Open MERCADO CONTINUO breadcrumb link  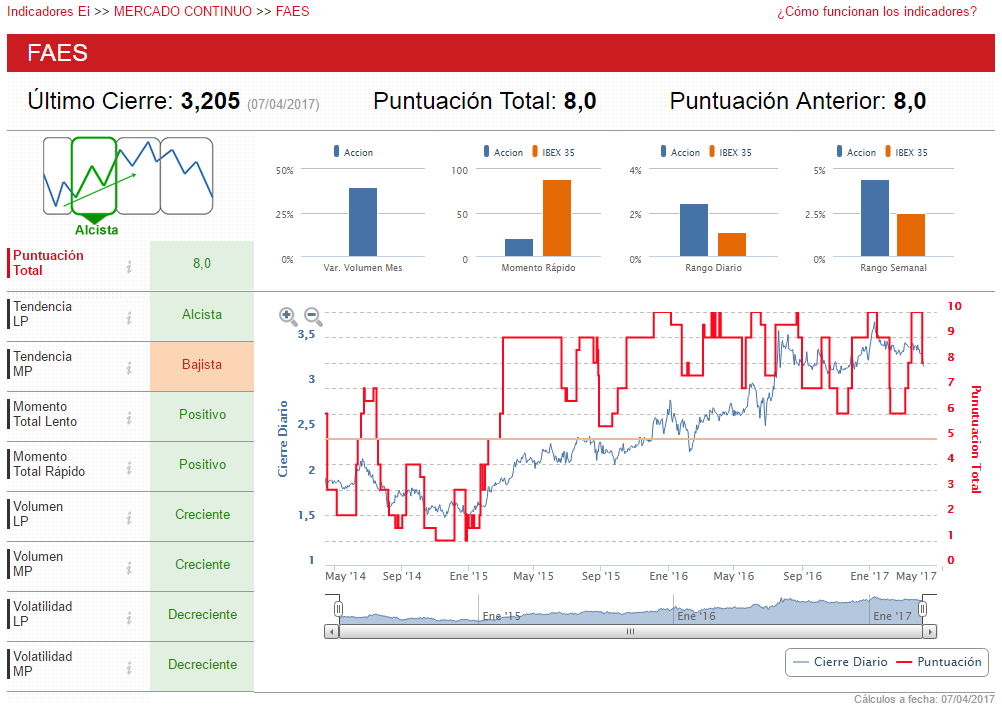point(183,11)
